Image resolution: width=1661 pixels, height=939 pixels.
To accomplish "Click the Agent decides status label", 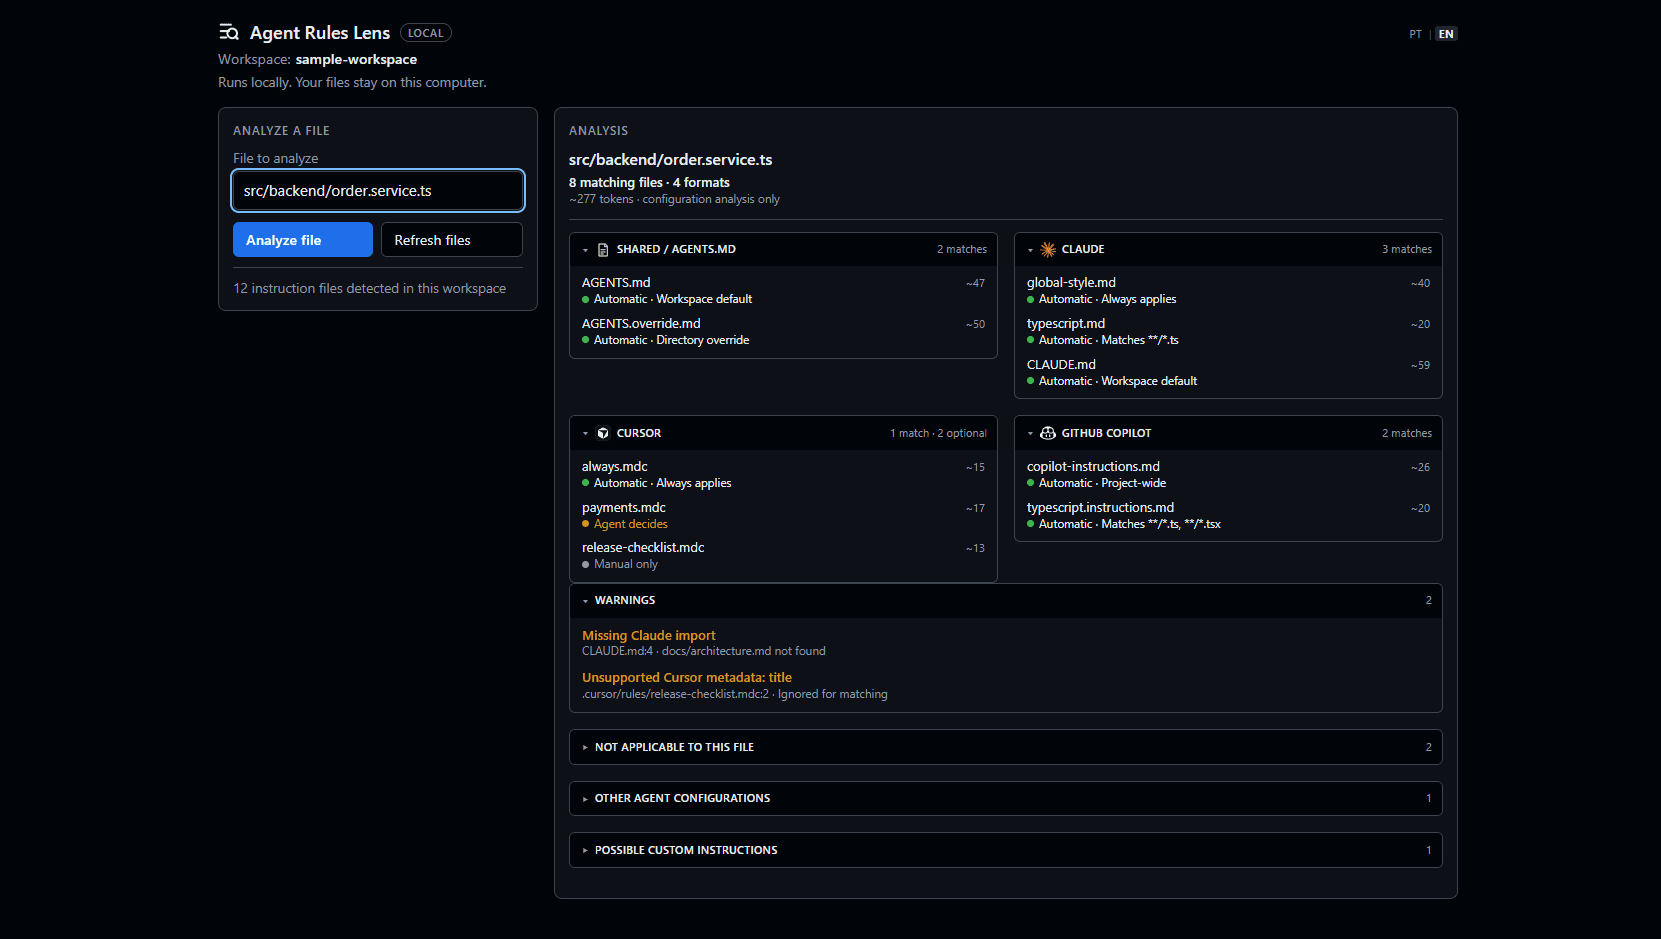I will (631, 524).
